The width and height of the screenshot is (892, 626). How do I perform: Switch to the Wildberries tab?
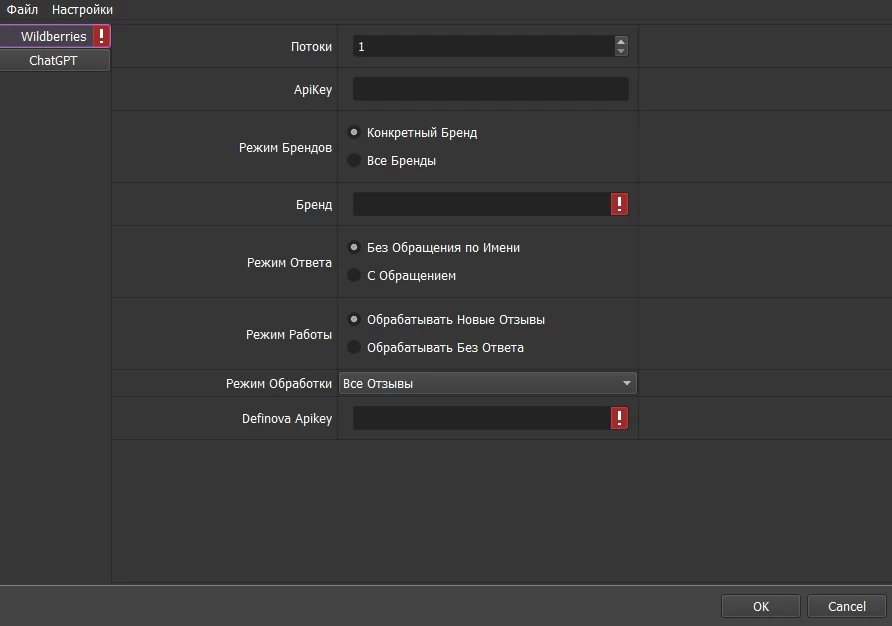(55, 36)
